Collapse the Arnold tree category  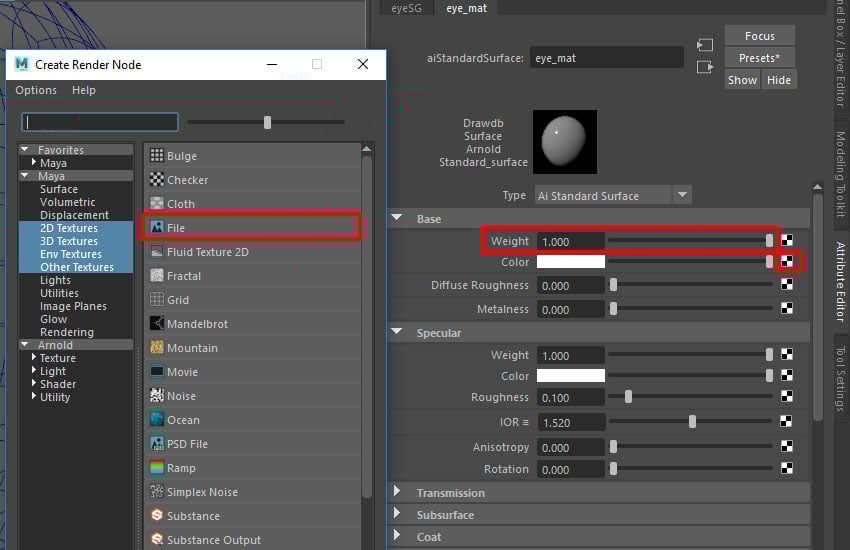tap(25, 344)
